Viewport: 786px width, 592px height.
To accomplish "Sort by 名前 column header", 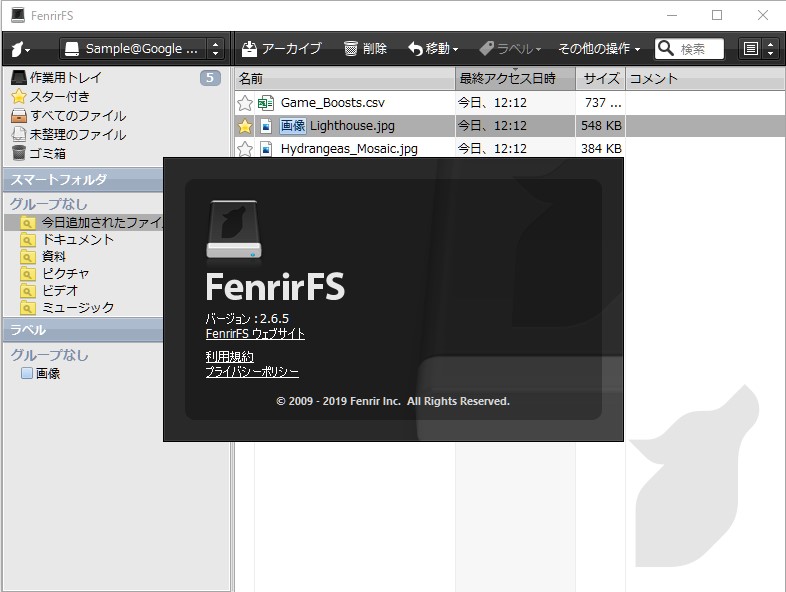I will point(345,79).
